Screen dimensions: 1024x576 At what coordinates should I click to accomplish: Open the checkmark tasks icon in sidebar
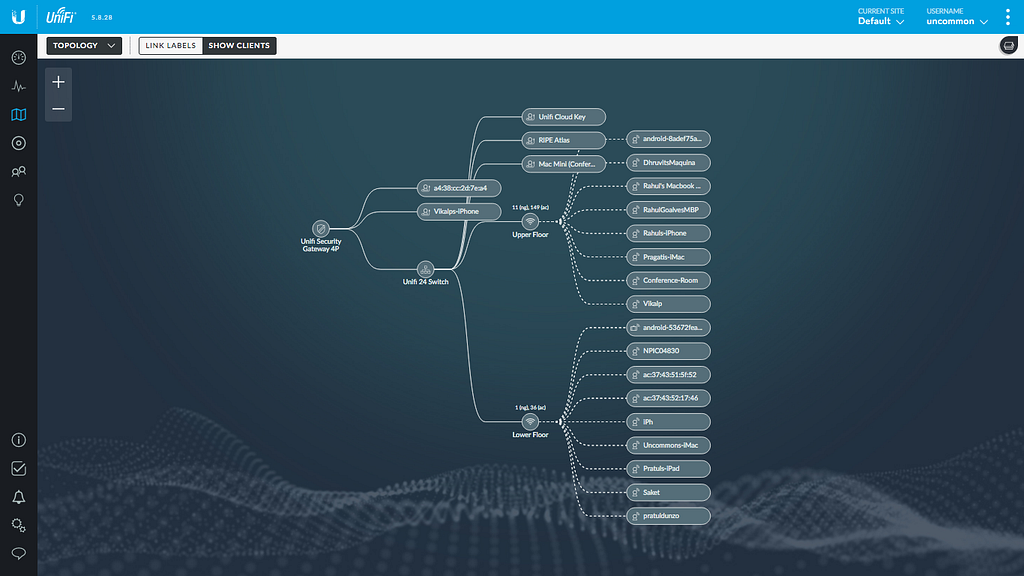(x=18, y=468)
